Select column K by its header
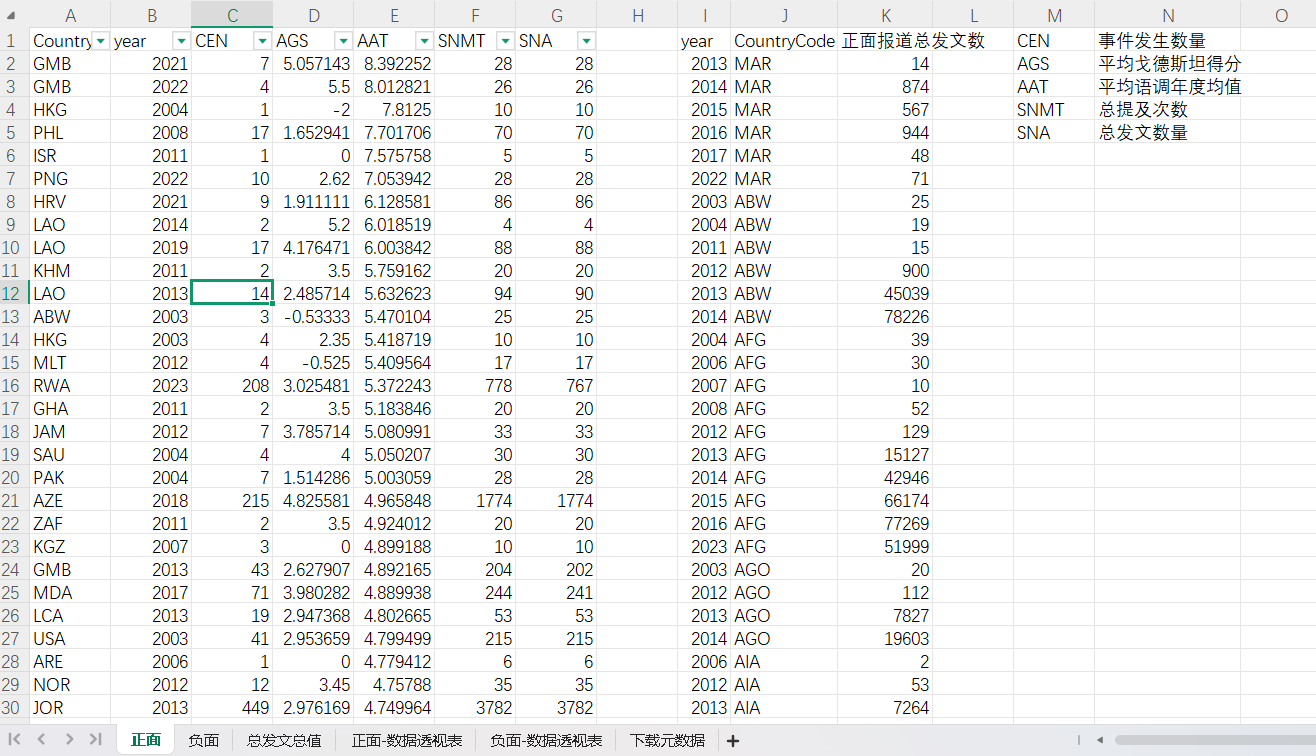The image size is (1316, 756). tap(886, 15)
